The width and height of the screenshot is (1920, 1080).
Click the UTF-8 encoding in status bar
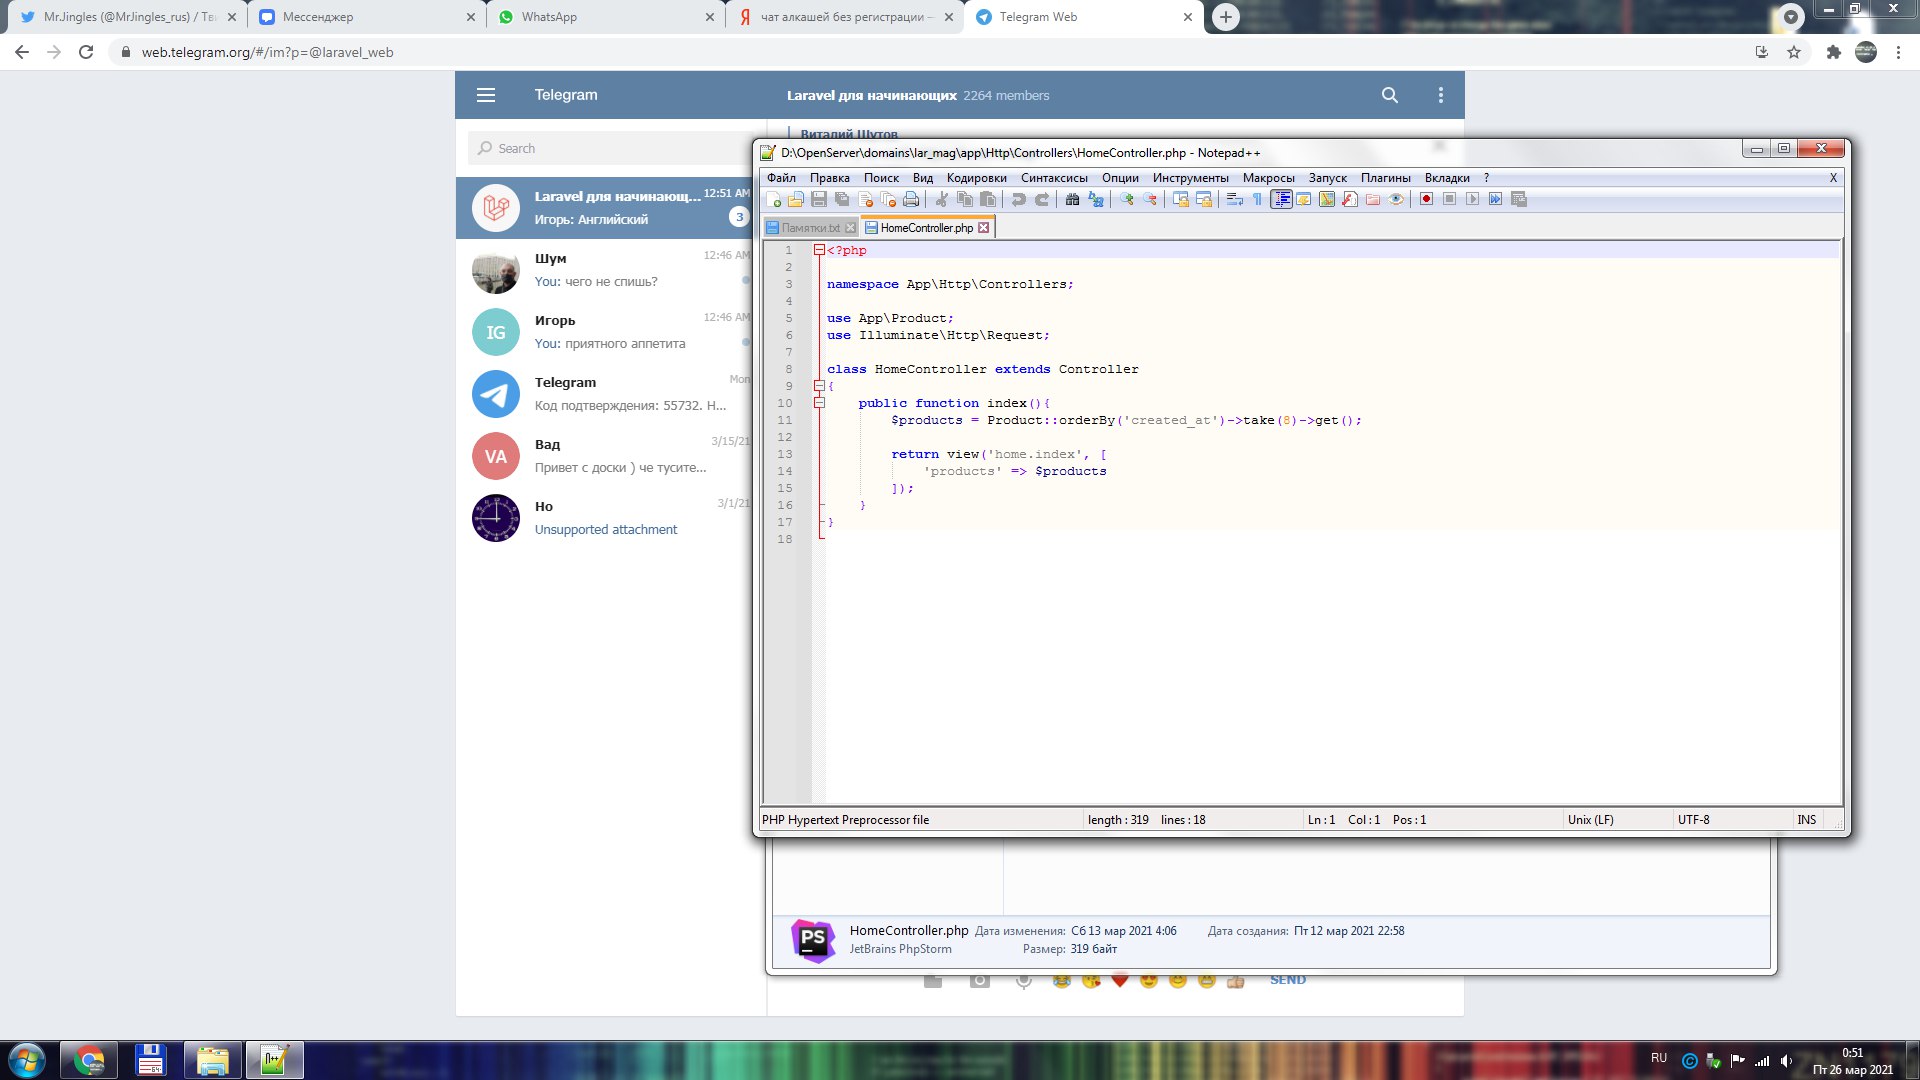tap(1693, 820)
